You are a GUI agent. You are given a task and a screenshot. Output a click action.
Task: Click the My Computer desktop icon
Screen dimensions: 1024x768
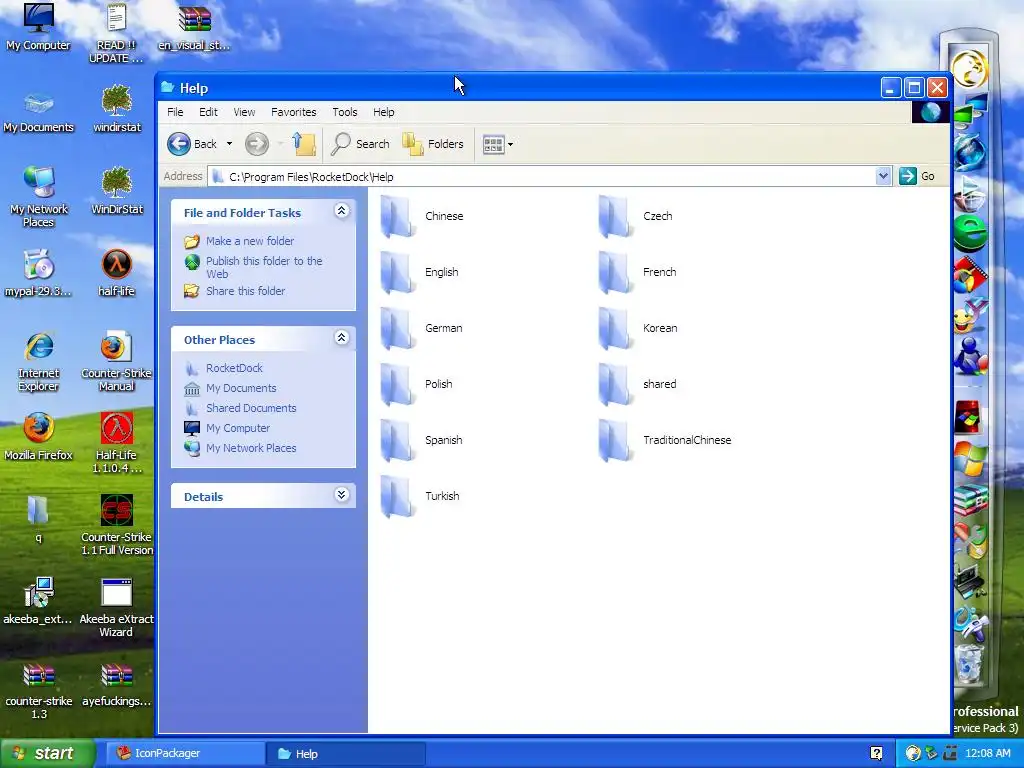click(38, 26)
